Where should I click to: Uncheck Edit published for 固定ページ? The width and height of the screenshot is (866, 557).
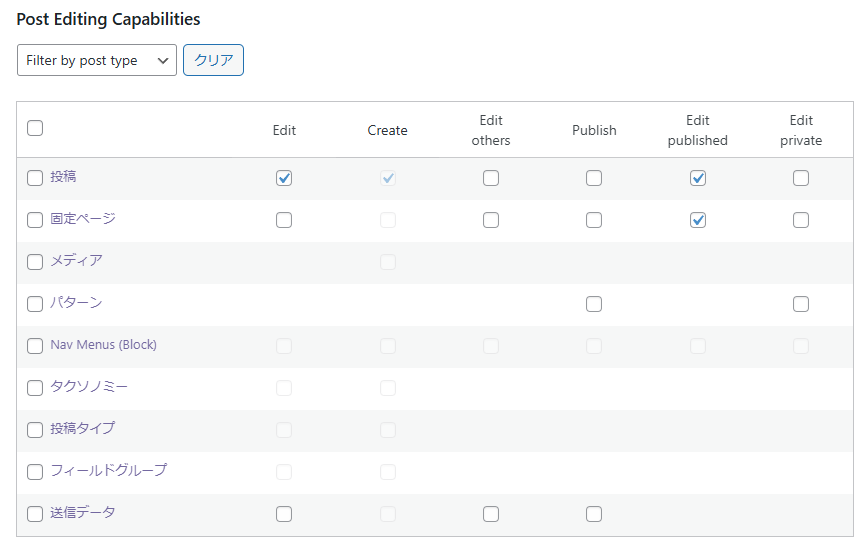pyautogui.click(x=698, y=220)
